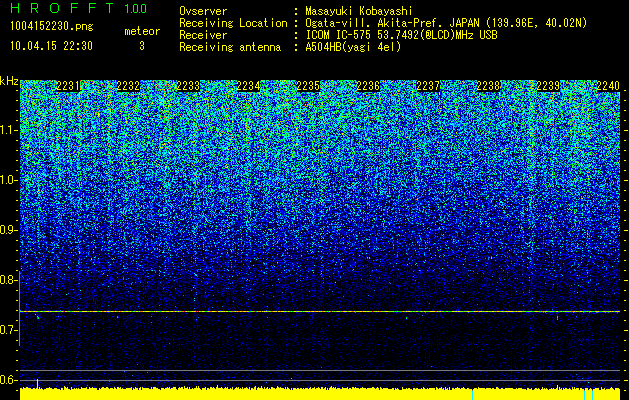
Task: Click the filename 1004152230.png
Action: pos(52,27)
